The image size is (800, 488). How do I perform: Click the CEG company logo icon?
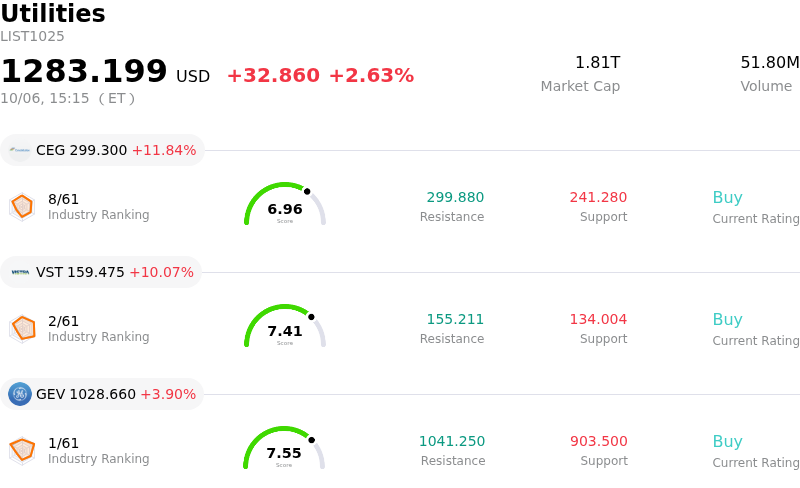(20, 151)
